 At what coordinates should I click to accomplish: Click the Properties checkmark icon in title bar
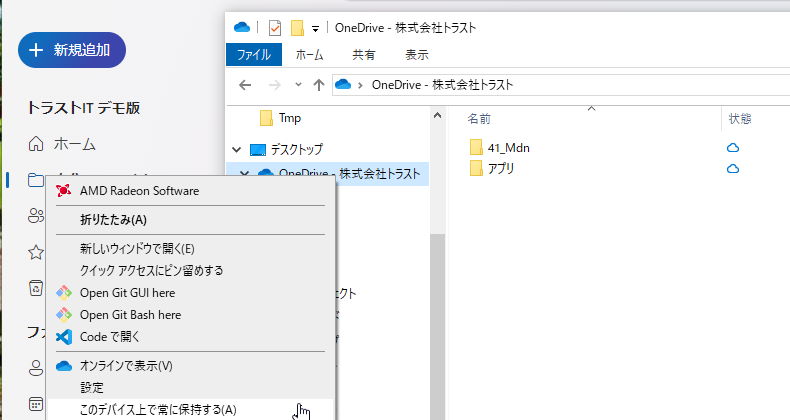point(275,27)
